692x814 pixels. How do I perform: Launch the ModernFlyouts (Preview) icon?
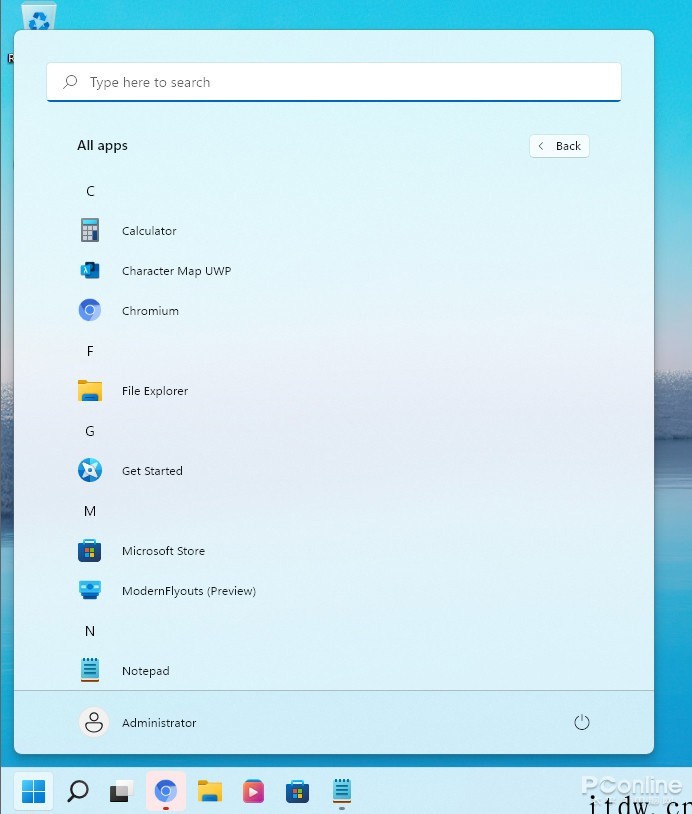(90, 590)
